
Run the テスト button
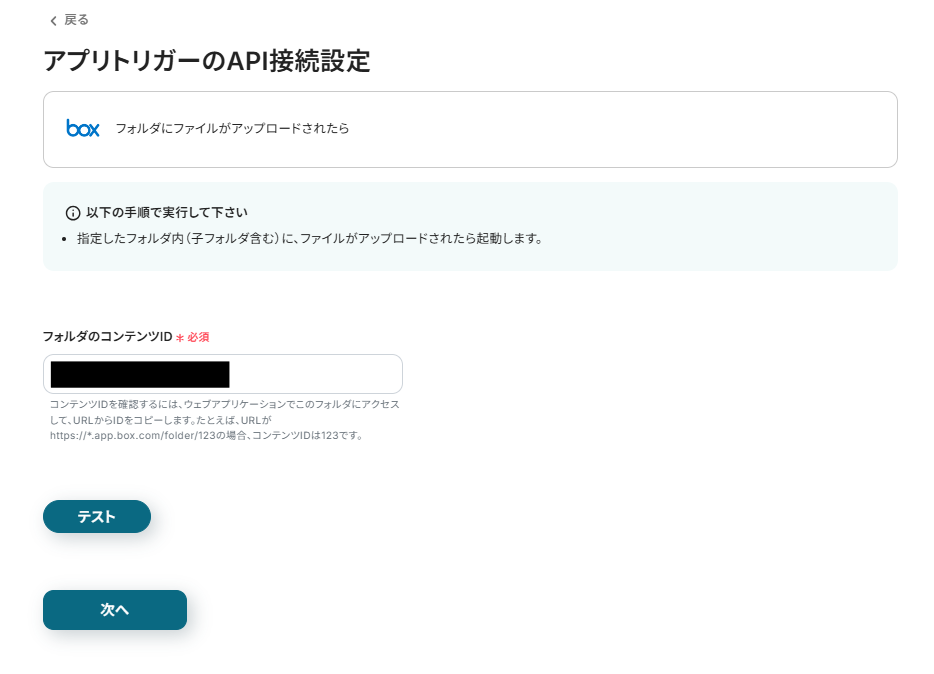tap(97, 516)
